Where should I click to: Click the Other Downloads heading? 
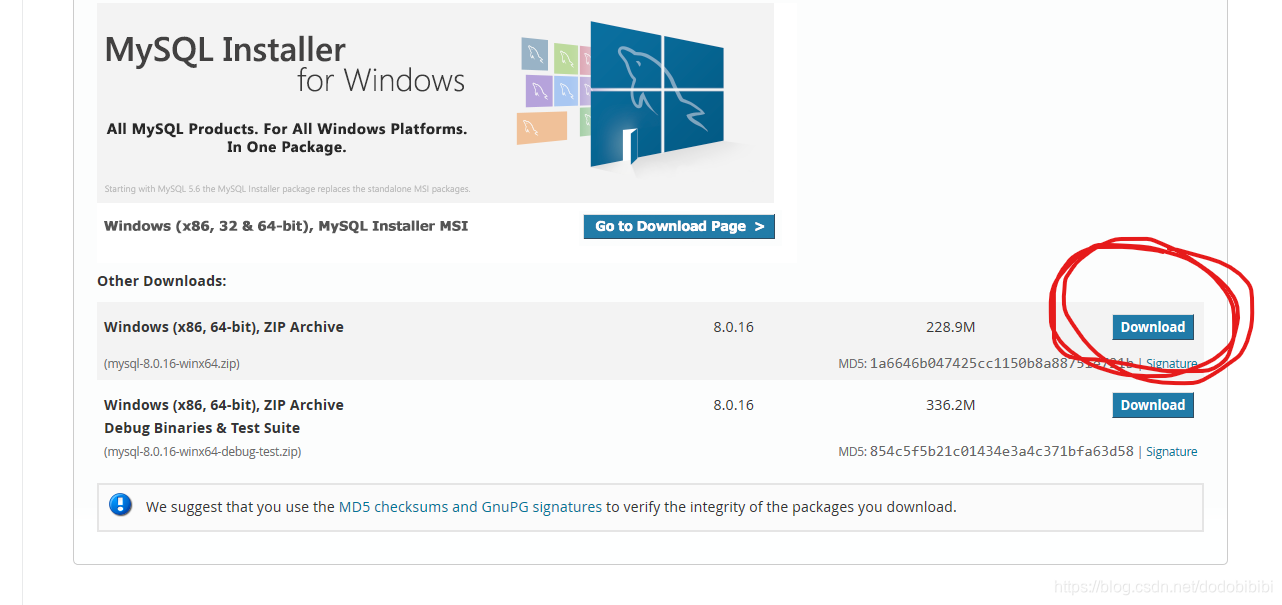[x=162, y=281]
